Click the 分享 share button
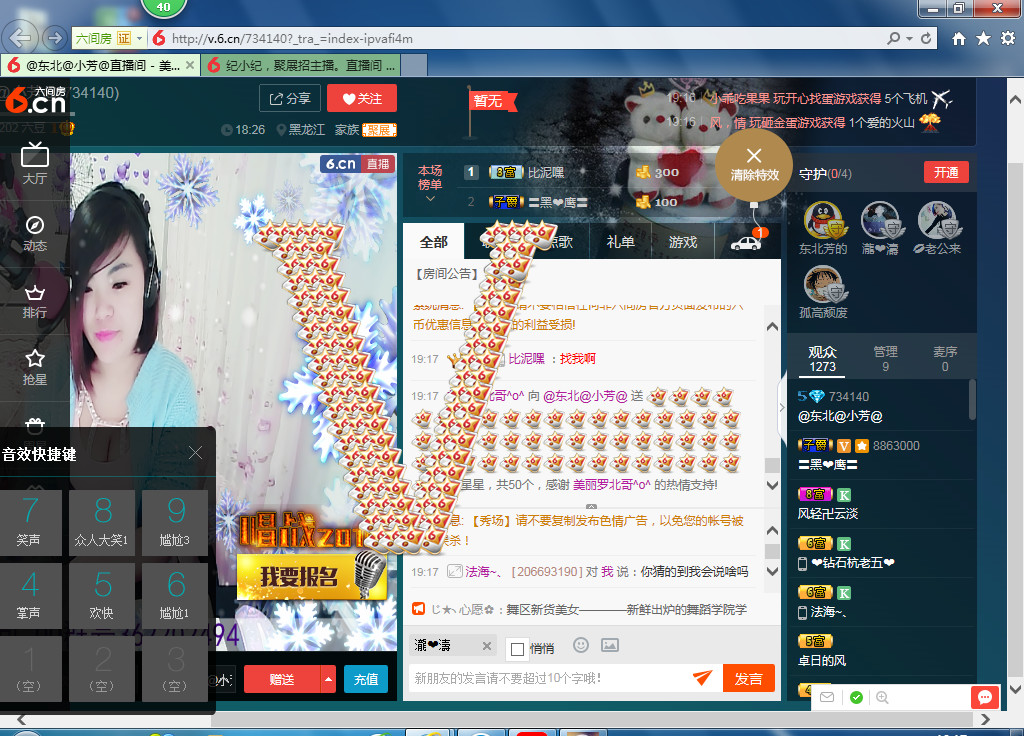 pyautogui.click(x=290, y=99)
